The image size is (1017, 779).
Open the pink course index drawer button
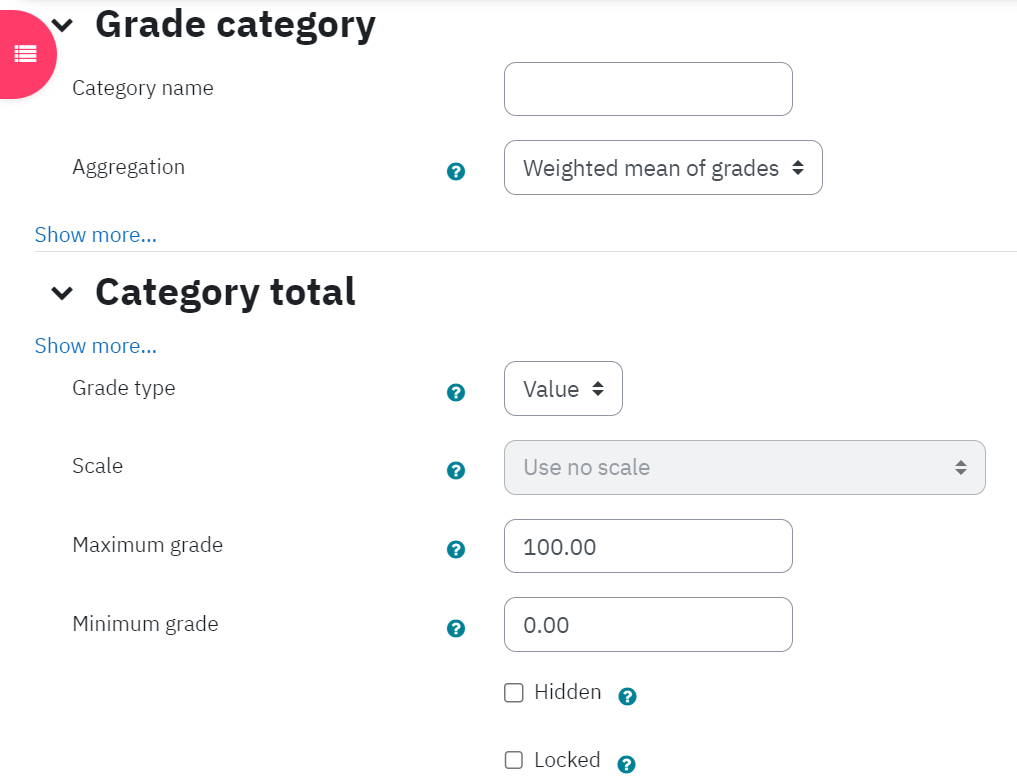(23, 54)
